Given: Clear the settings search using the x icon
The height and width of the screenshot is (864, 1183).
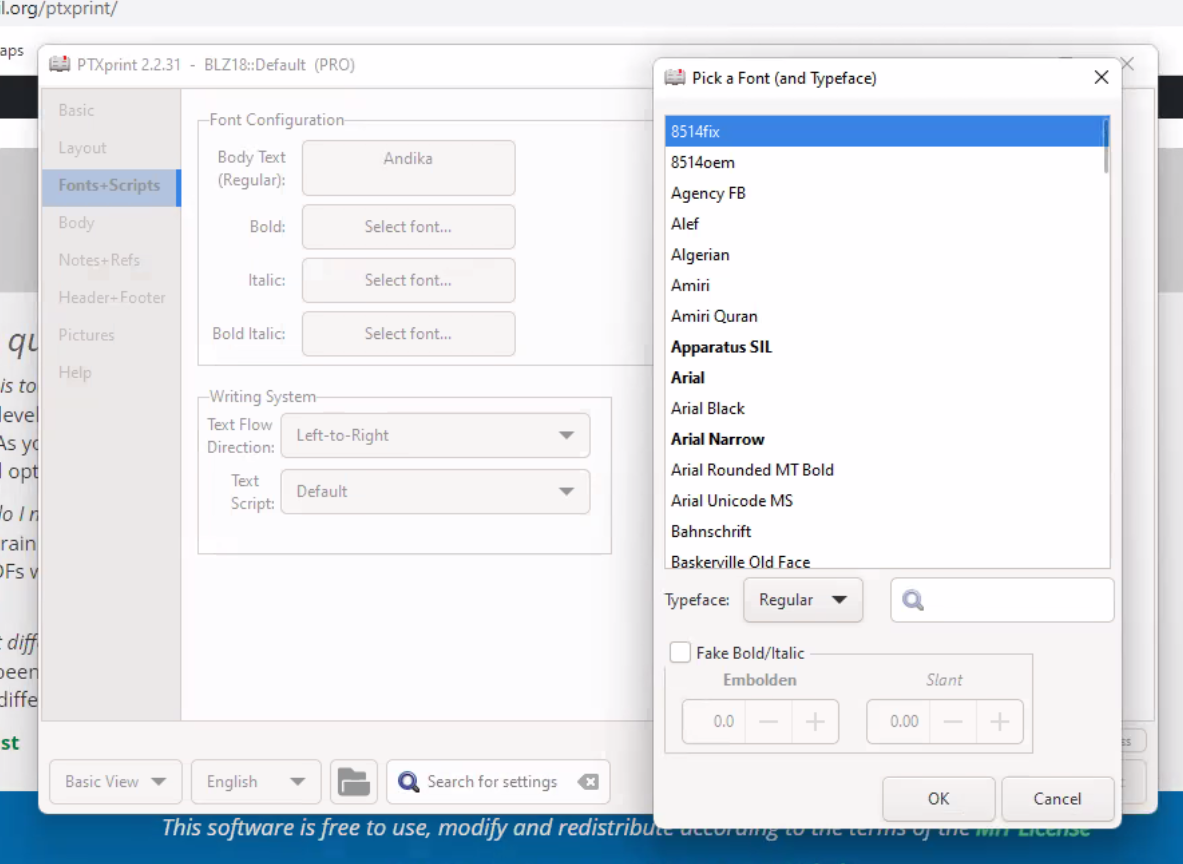Looking at the screenshot, I should click(589, 781).
